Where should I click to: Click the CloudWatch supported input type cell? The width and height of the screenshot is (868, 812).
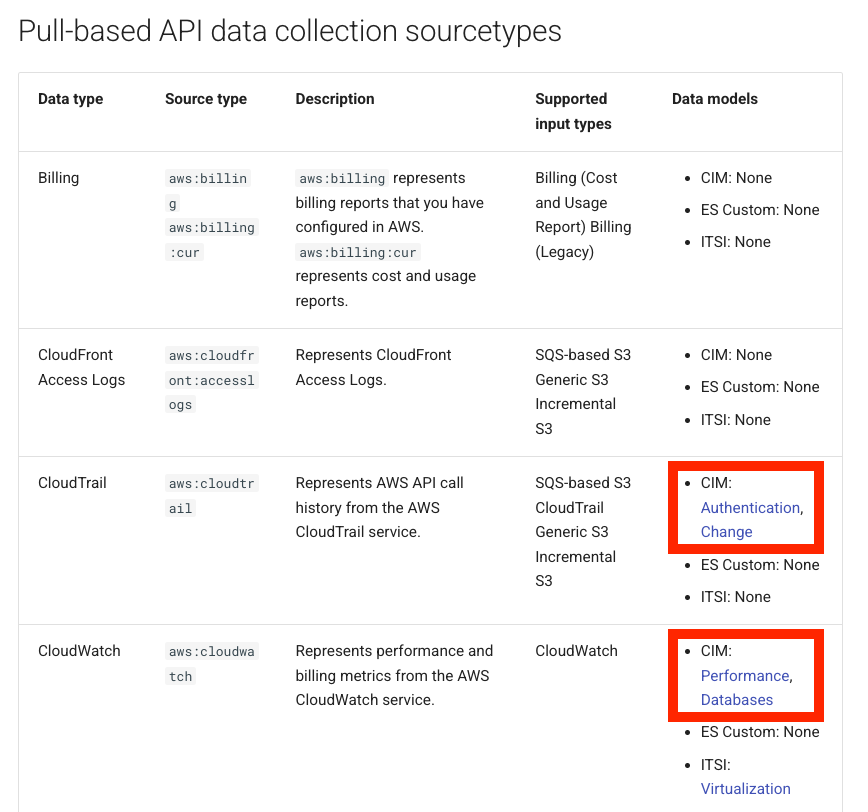(x=576, y=651)
